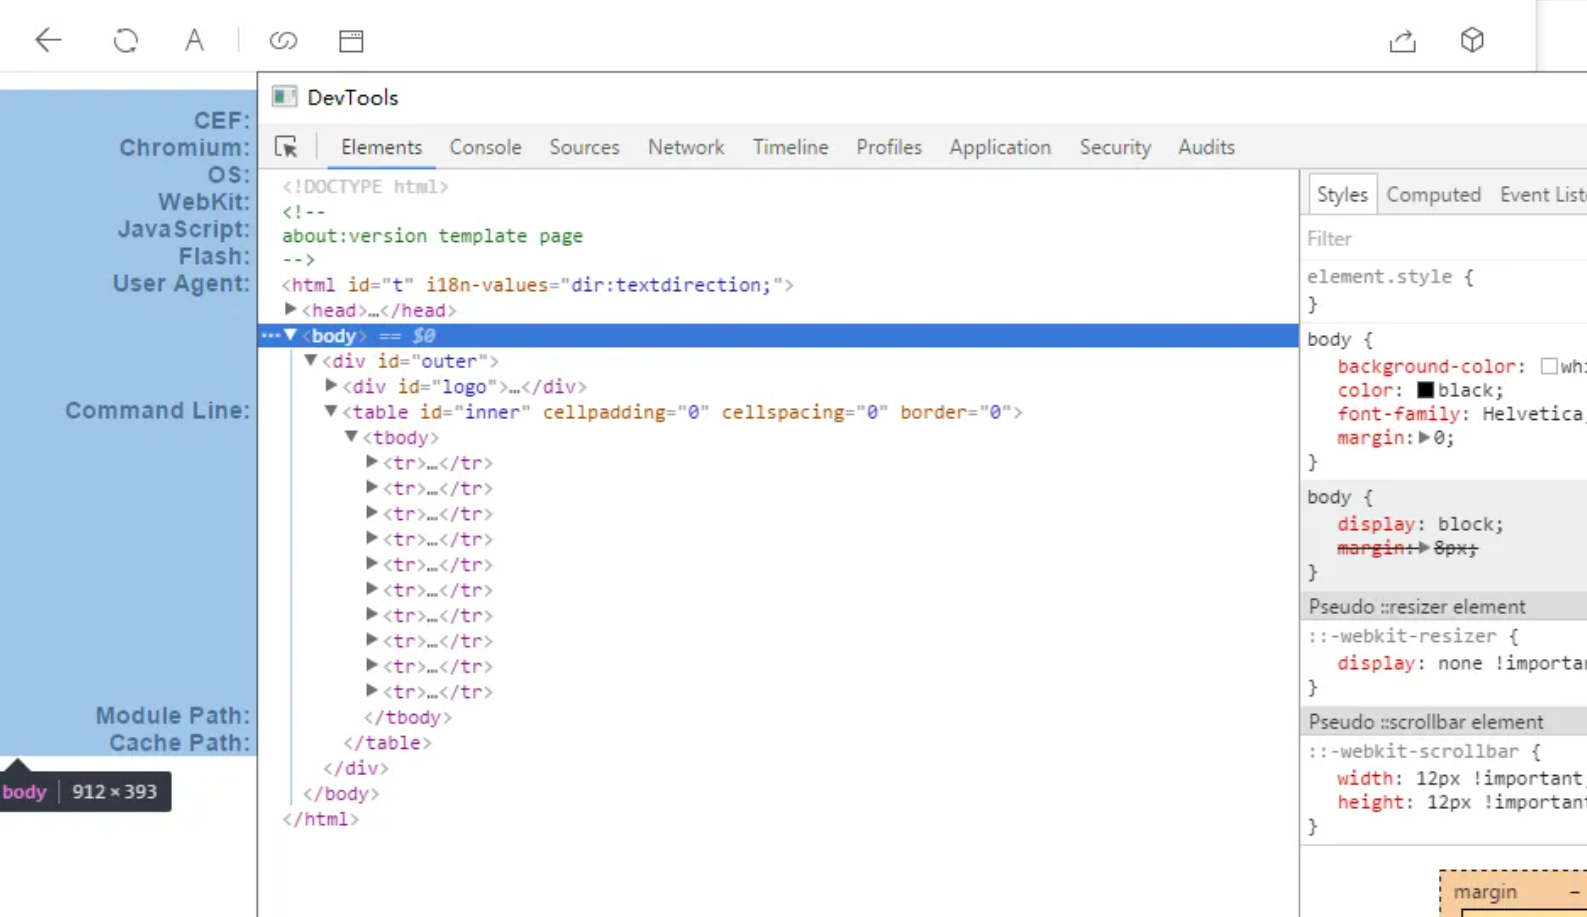Switch to the Profiles tab
Screen dimensions: 1587x917
889,147
